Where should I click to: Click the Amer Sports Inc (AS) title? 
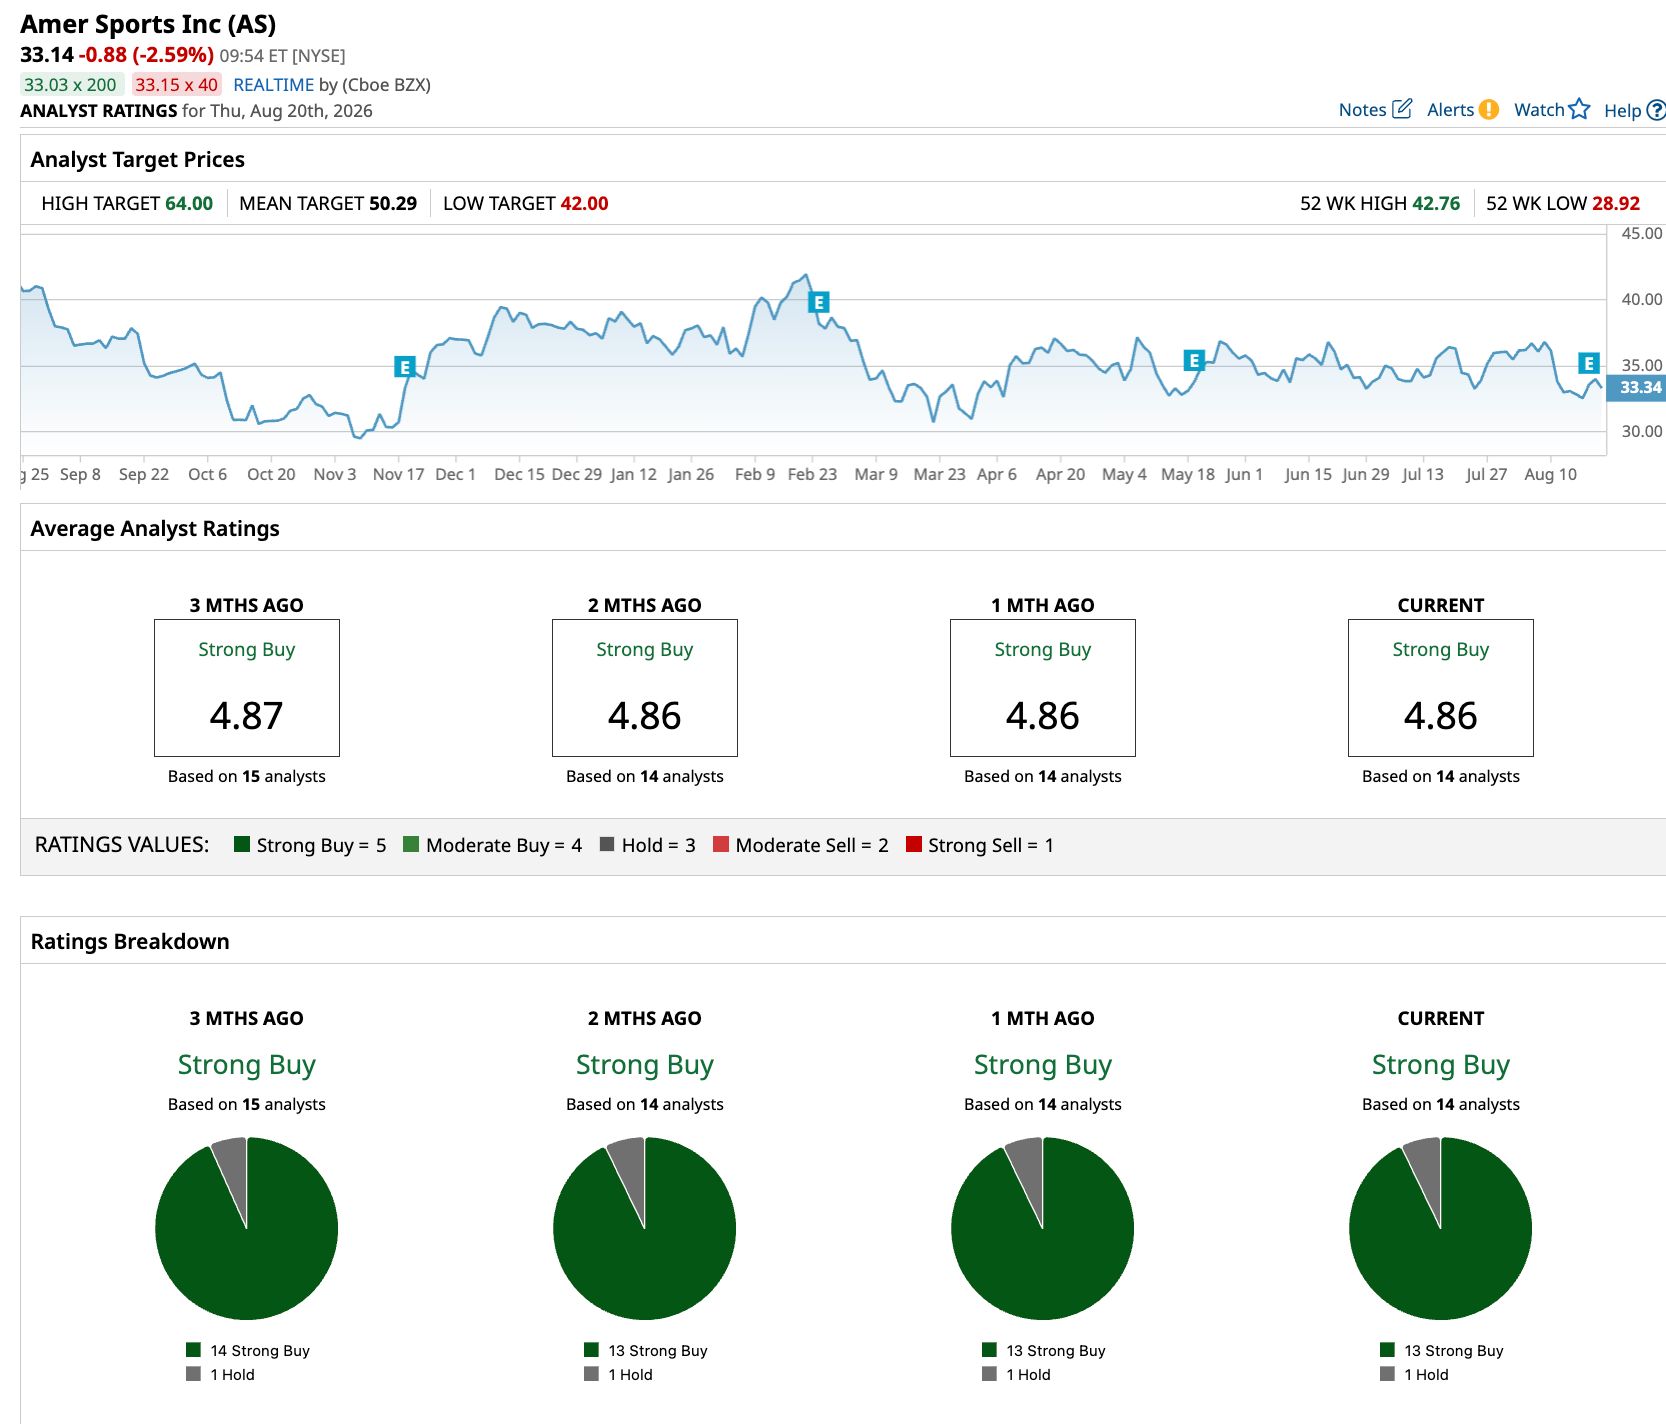pyautogui.click(x=148, y=24)
